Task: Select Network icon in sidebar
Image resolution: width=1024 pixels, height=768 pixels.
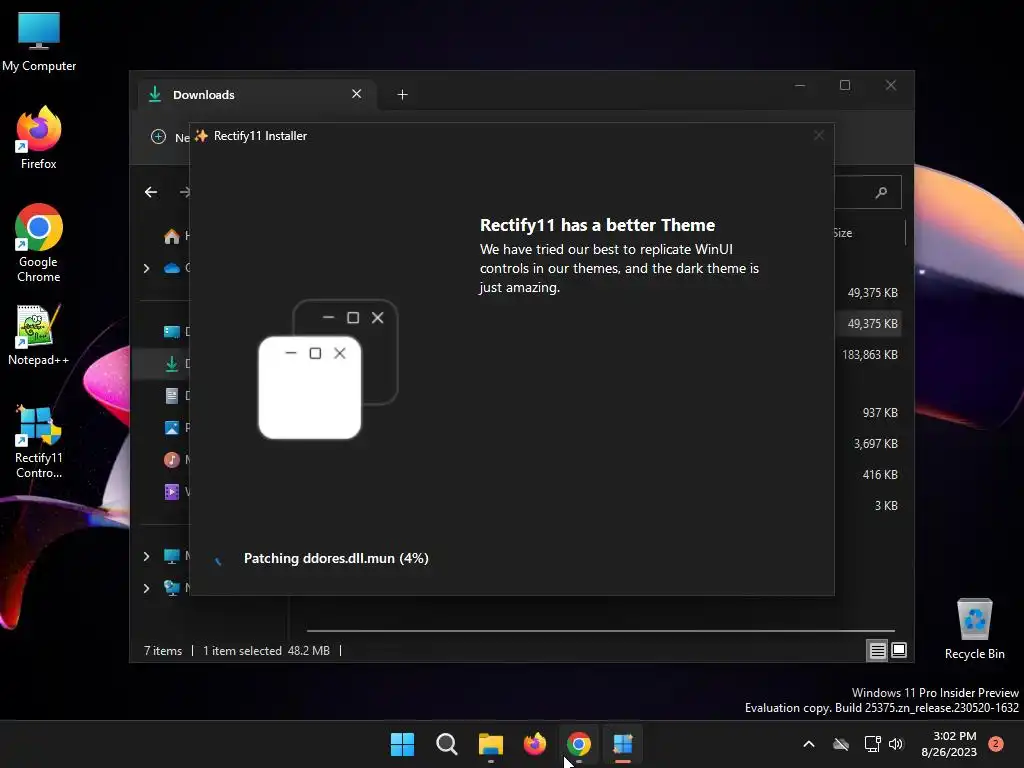Action: coord(172,588)
